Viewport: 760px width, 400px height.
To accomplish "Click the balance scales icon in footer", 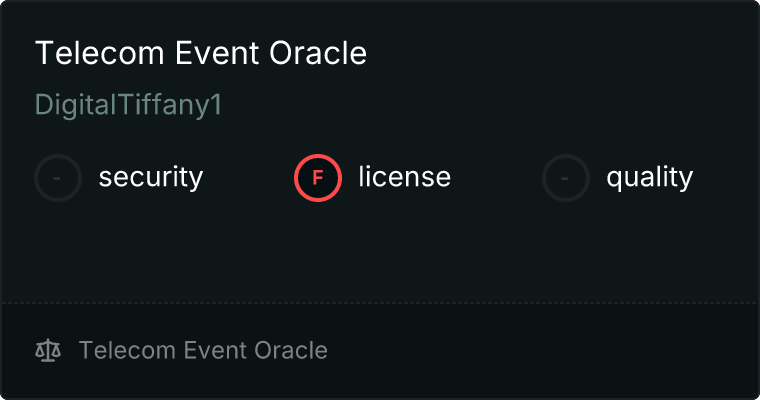I will pos(48,350).
